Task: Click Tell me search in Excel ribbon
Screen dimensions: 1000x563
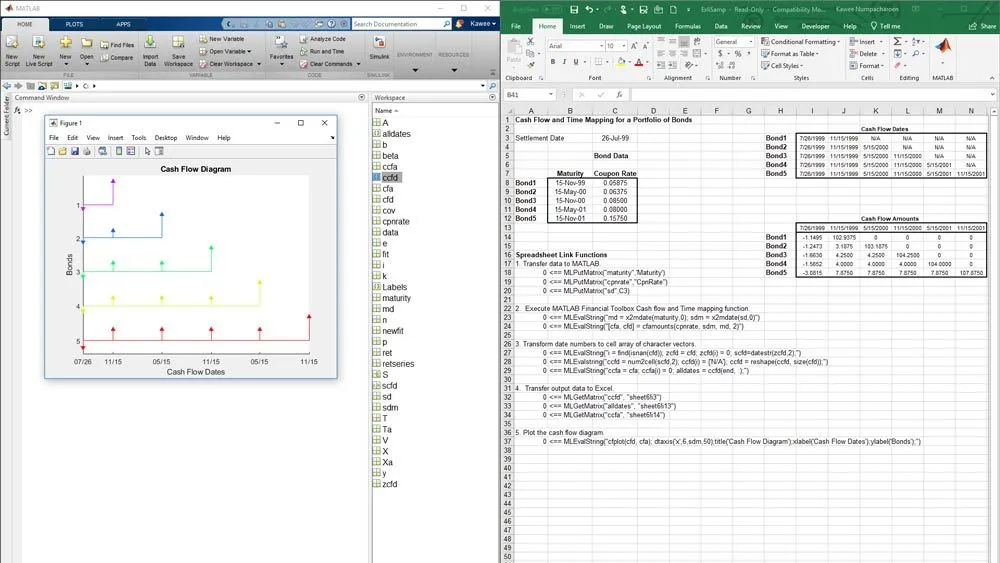Action: [886, 26]
